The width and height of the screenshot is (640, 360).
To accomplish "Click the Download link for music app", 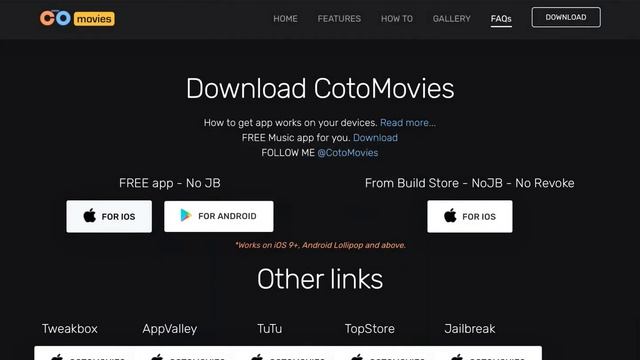I will pos(375,138).
